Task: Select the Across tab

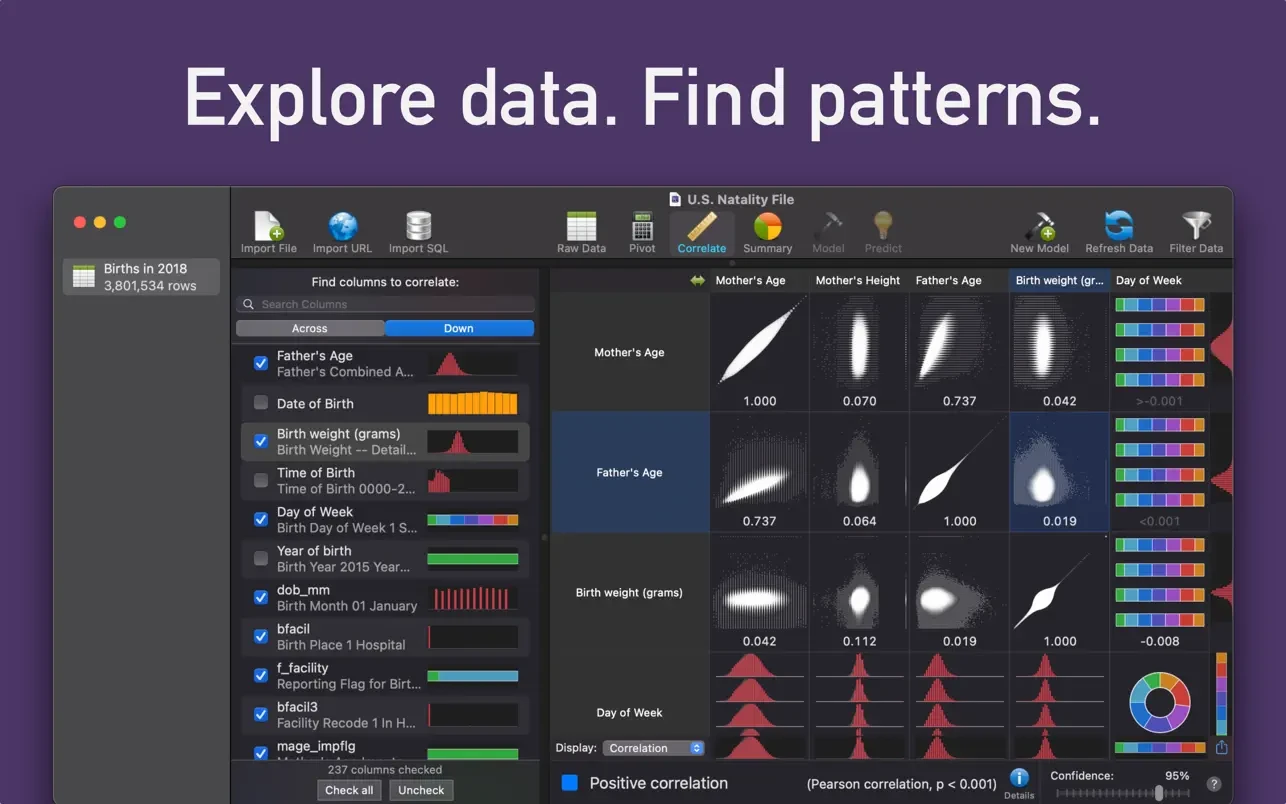Action: tap(310, 328)
